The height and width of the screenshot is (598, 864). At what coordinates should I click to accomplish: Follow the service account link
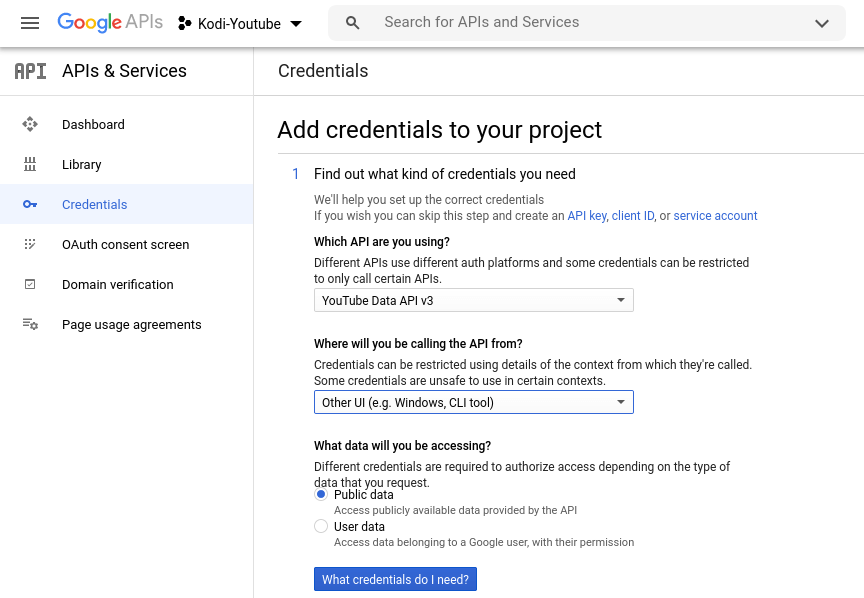tap(715, 216)
